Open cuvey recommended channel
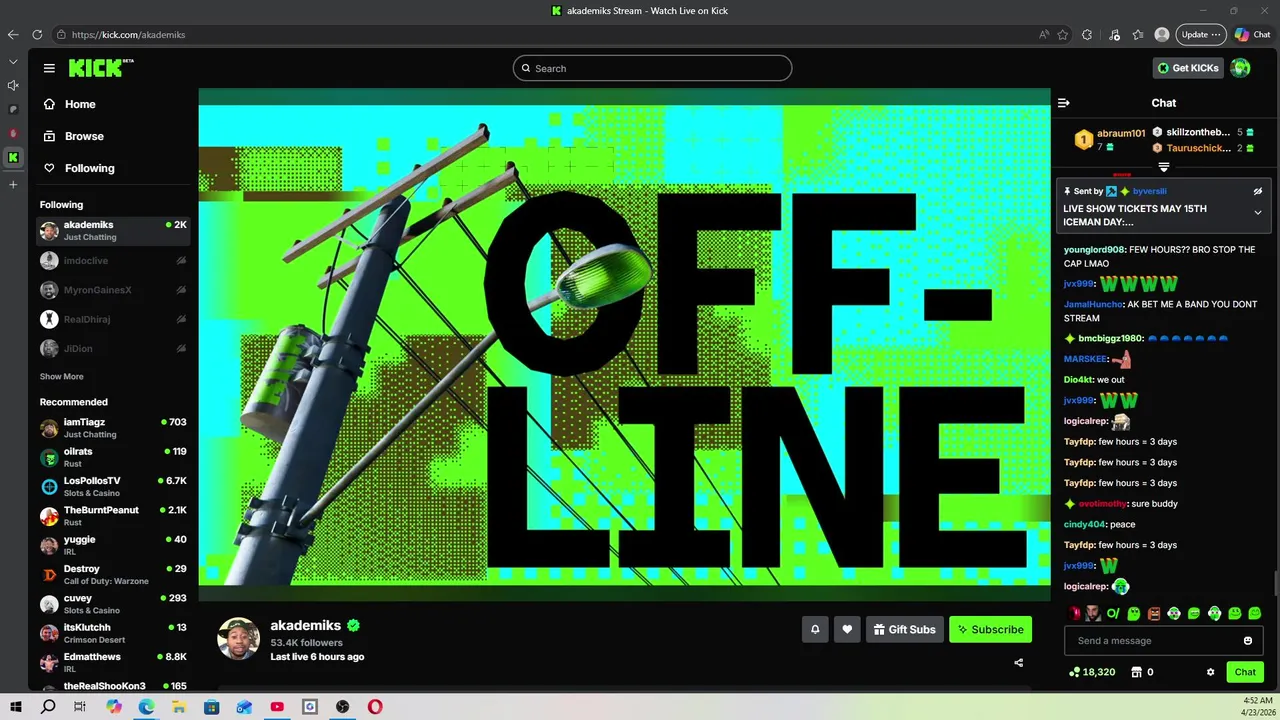Image resolution: width=1280 pixels, height=720 pixels. [x=113, y=604]
